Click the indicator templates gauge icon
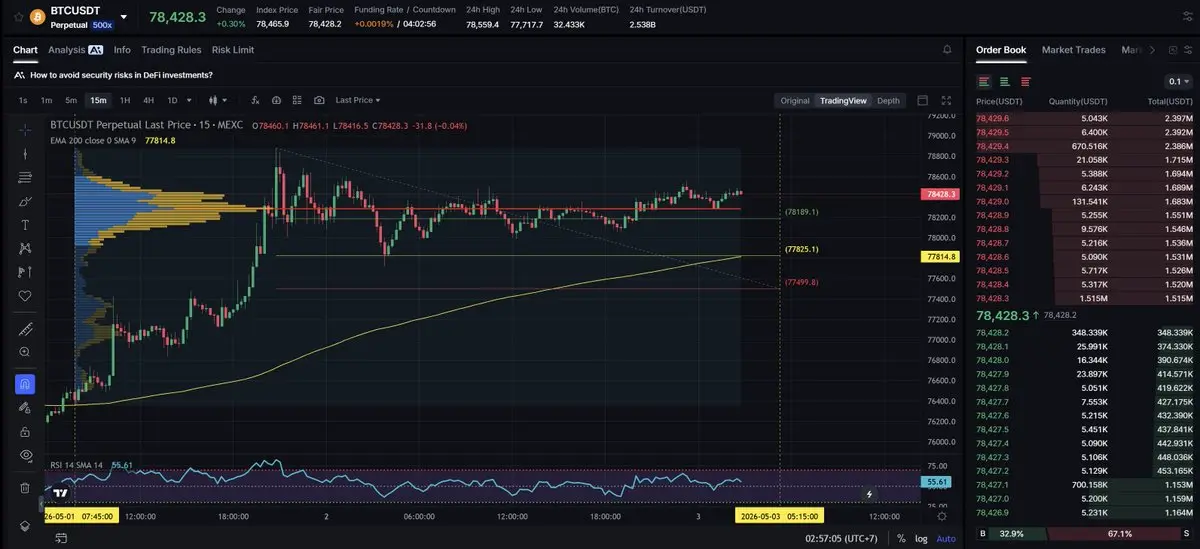 click(277, 100)
